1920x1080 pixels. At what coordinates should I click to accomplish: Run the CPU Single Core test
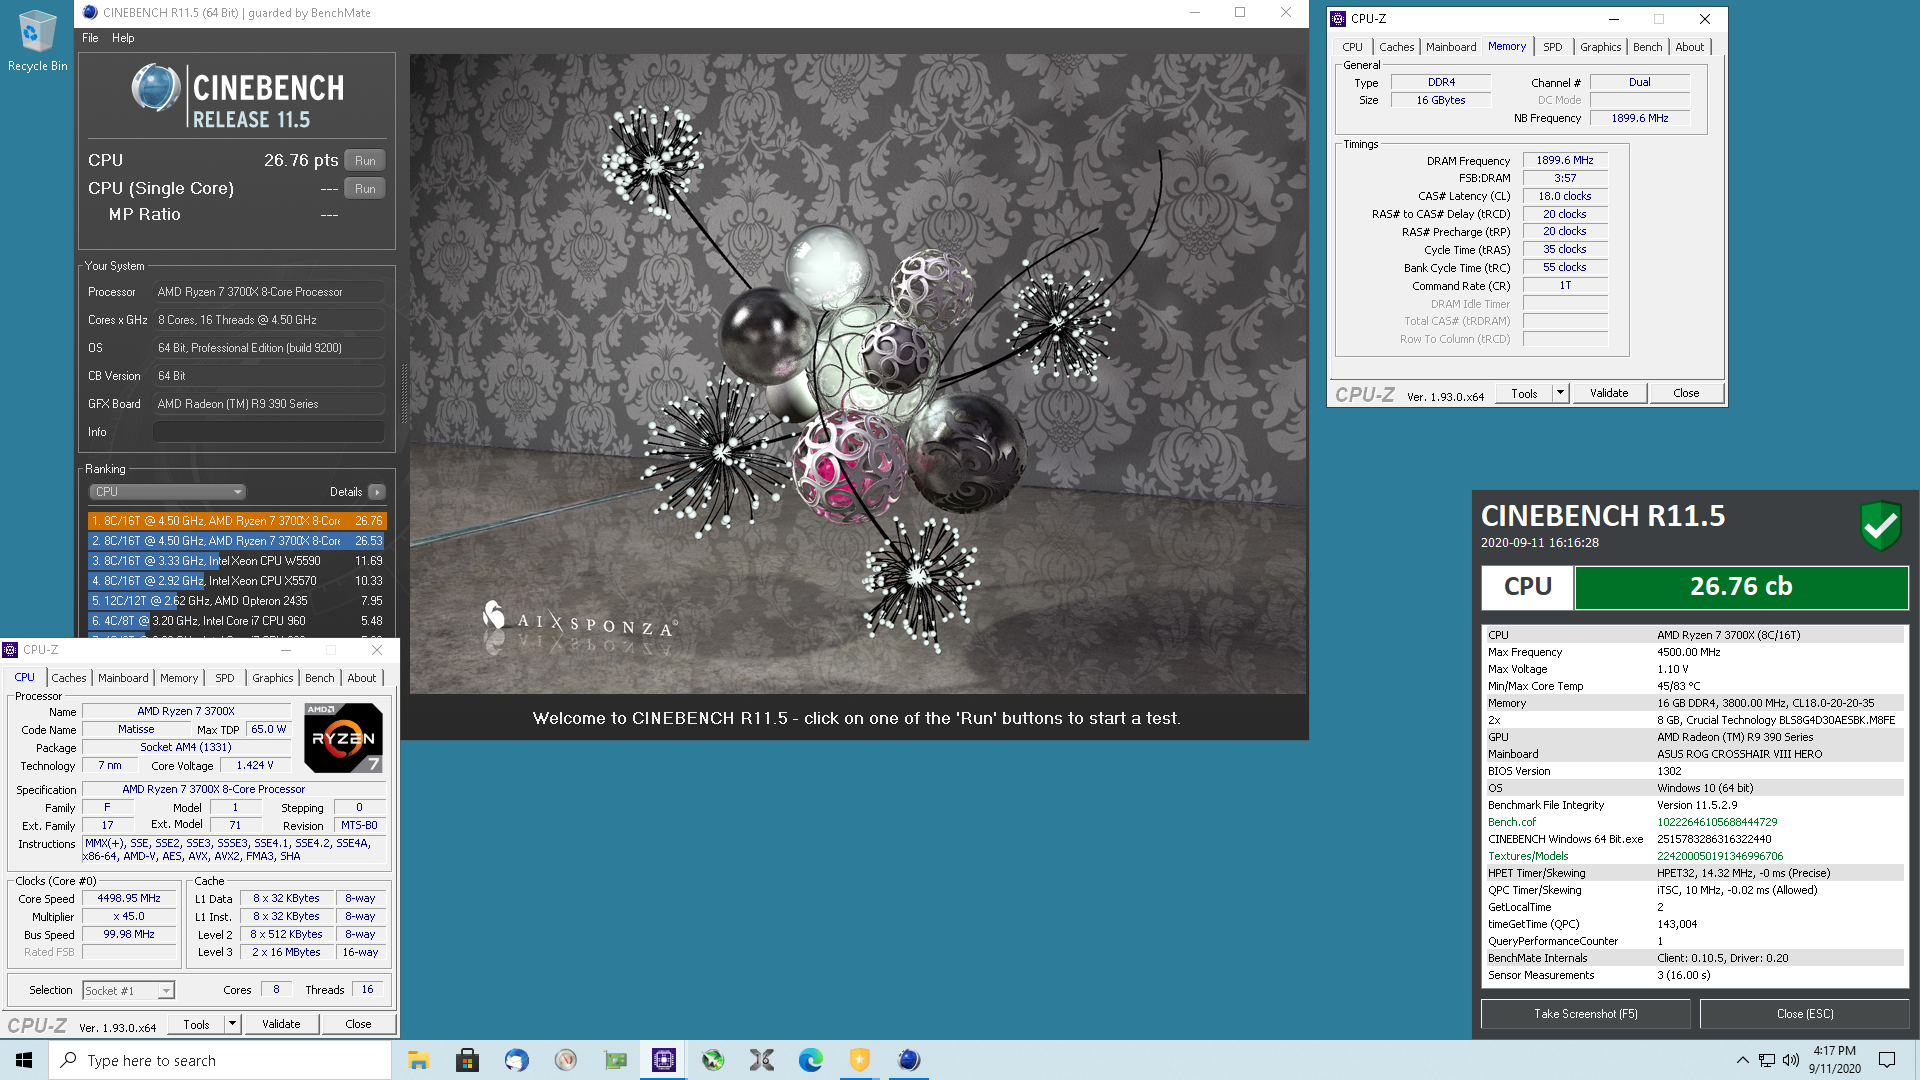coord(365,189)
